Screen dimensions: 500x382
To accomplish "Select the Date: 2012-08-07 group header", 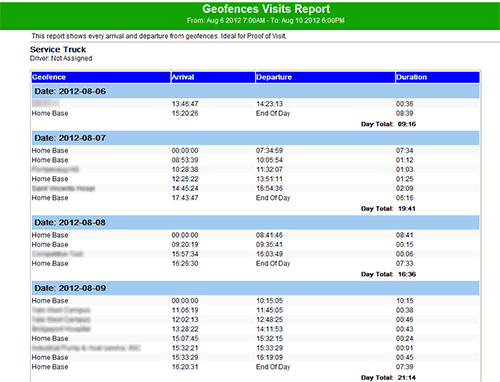I will click(x=255, y=138).
